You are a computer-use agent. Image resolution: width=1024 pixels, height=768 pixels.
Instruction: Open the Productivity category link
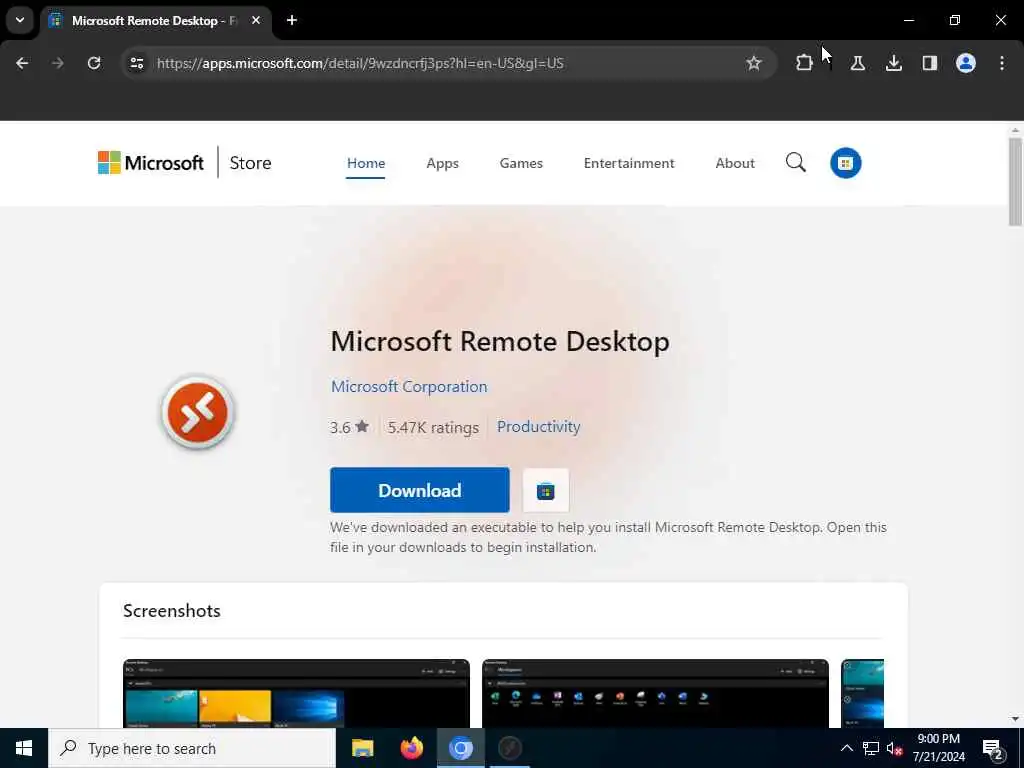pyautogui.click(x=538, y=426)
